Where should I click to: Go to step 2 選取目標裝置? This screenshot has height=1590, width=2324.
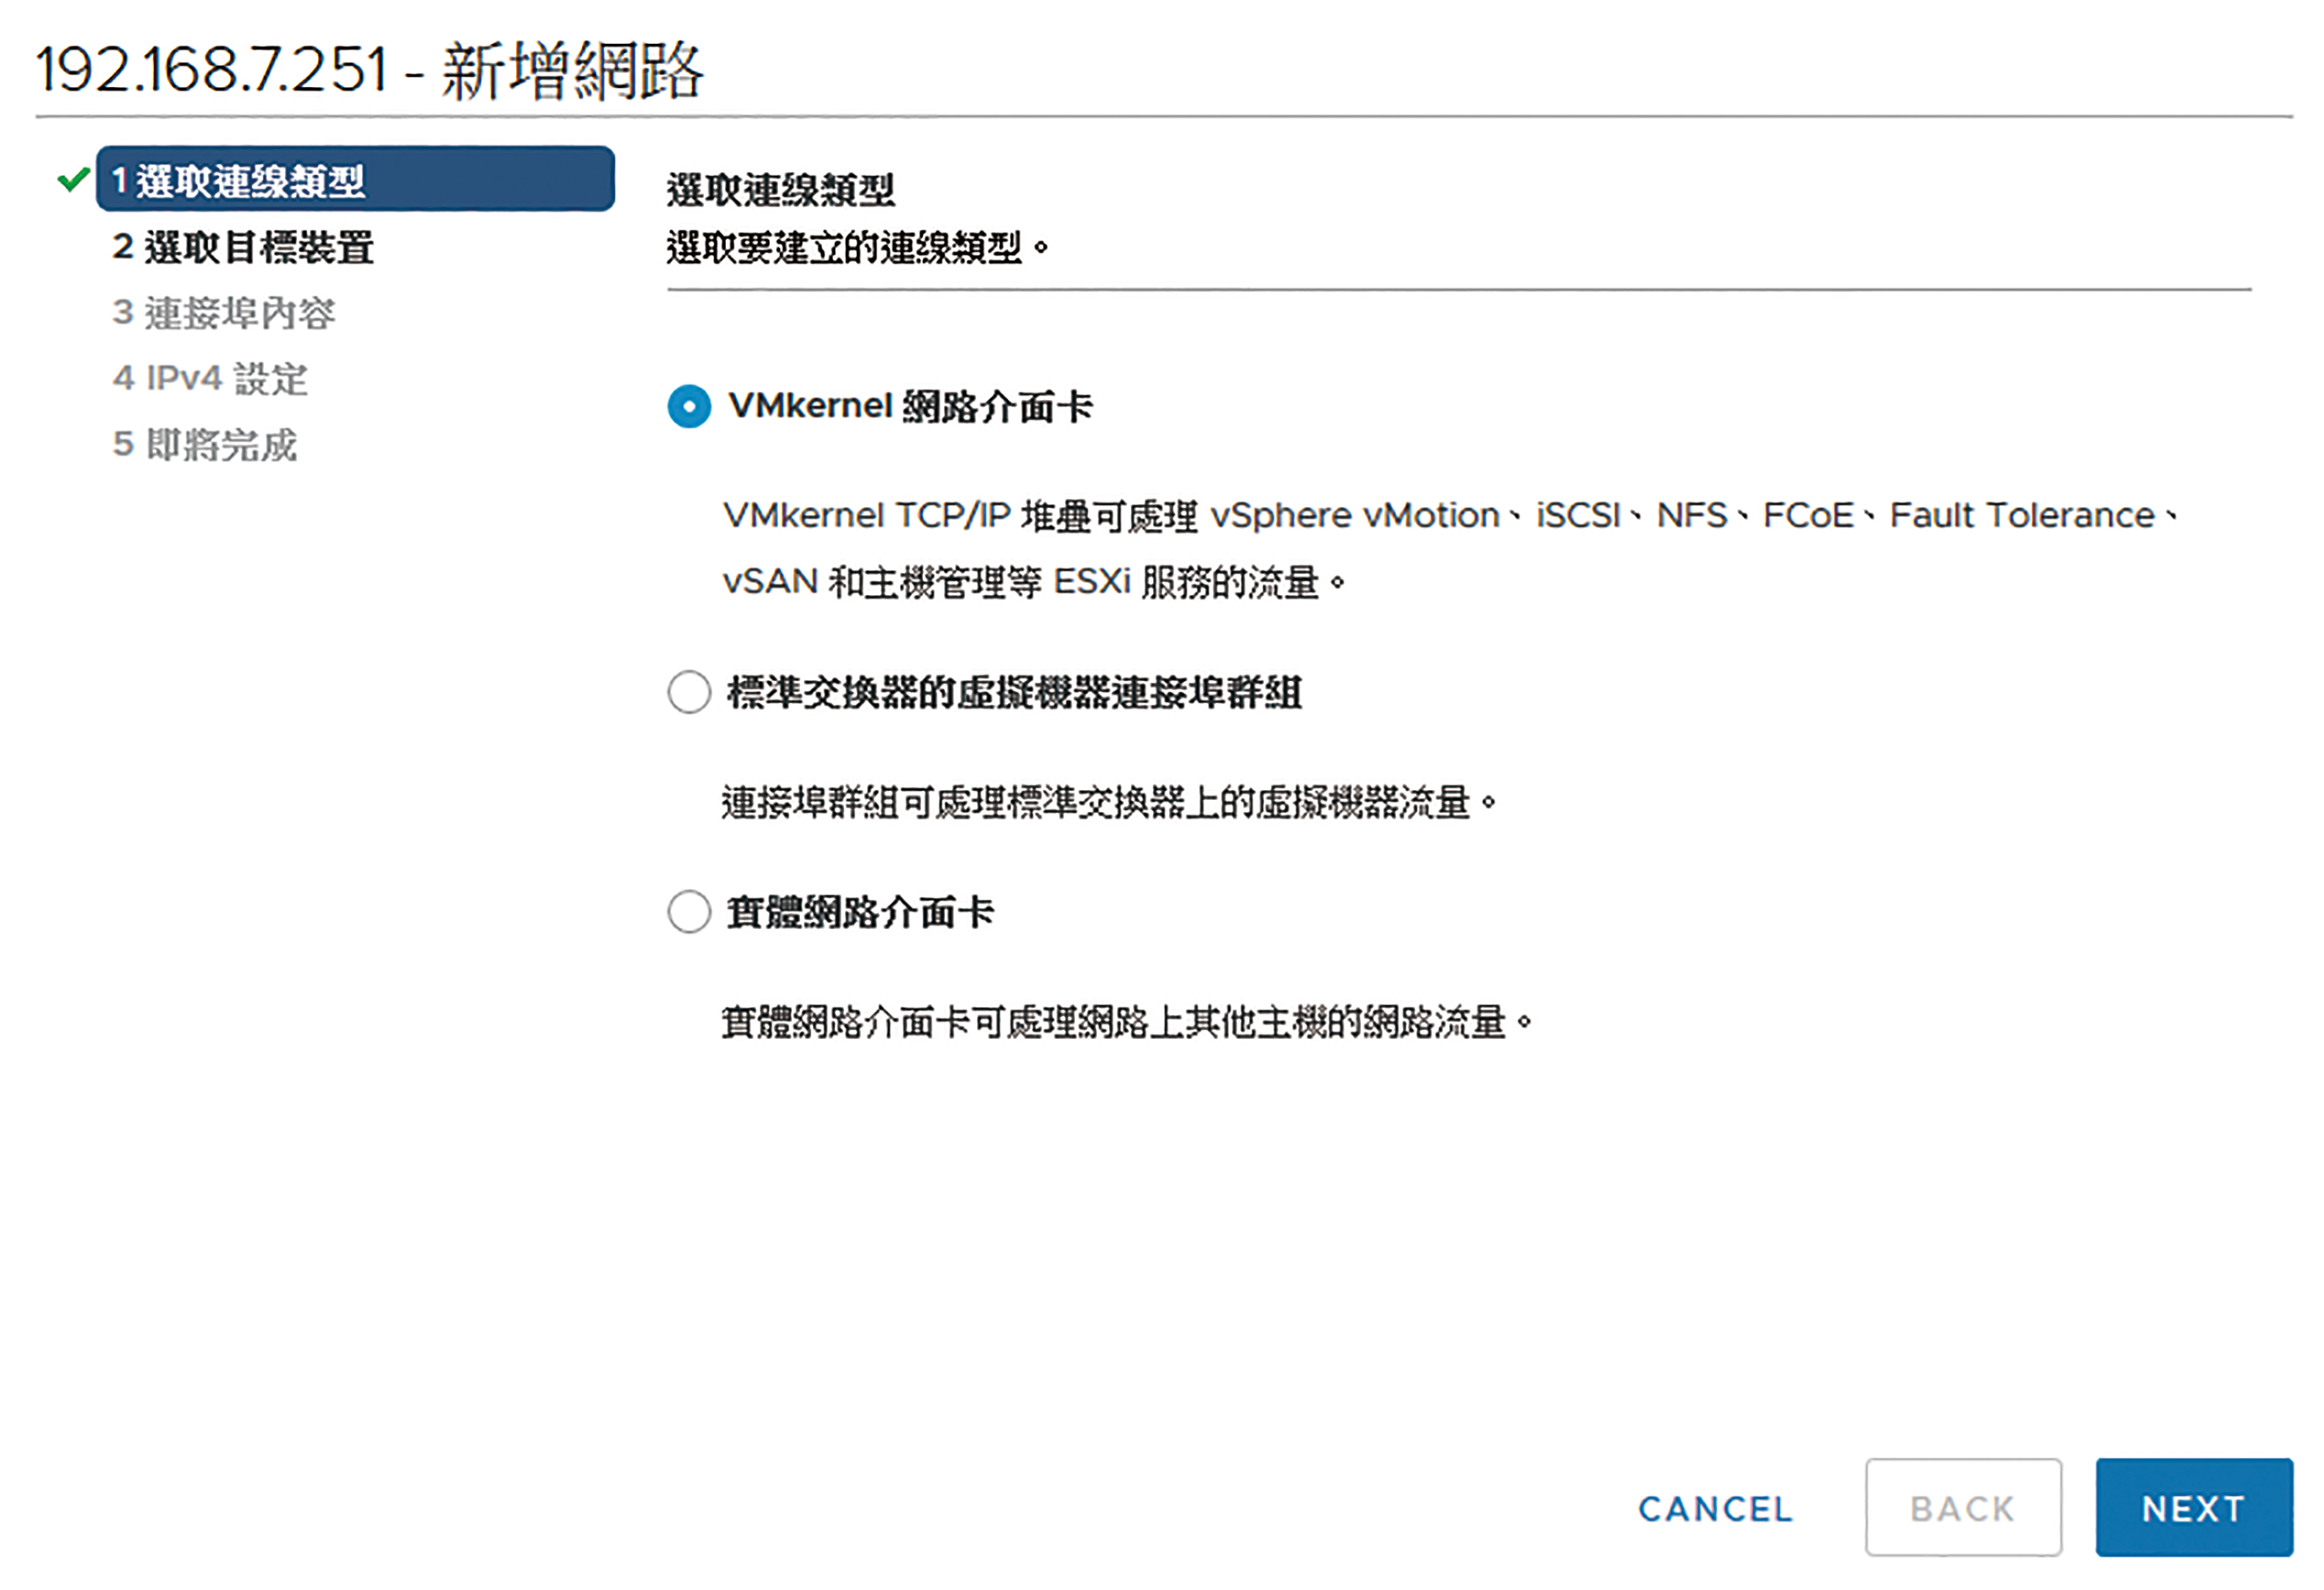(243, 247)
